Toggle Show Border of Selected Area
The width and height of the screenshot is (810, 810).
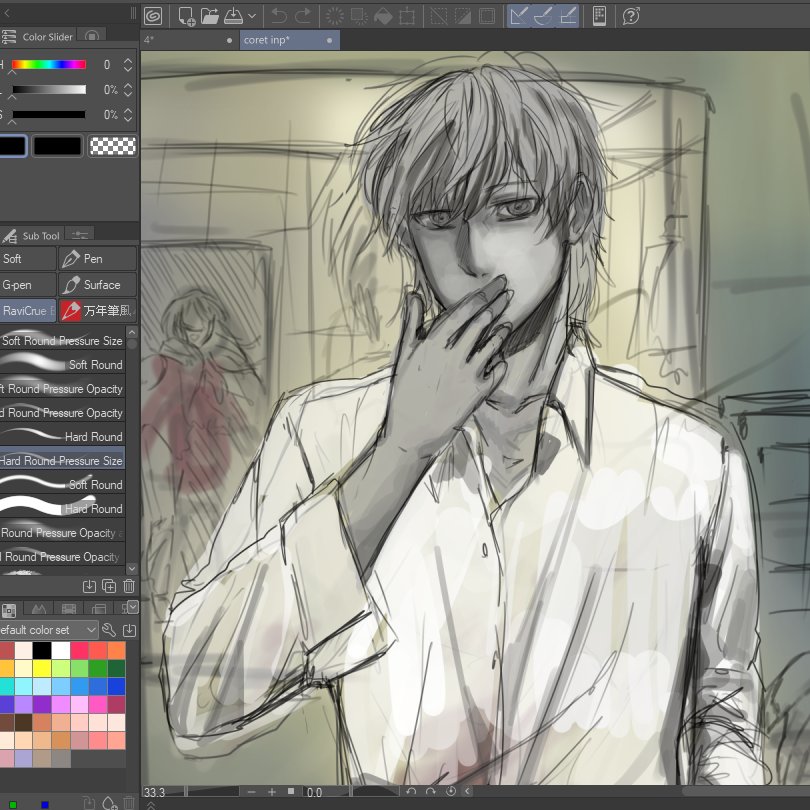(487, 16)
